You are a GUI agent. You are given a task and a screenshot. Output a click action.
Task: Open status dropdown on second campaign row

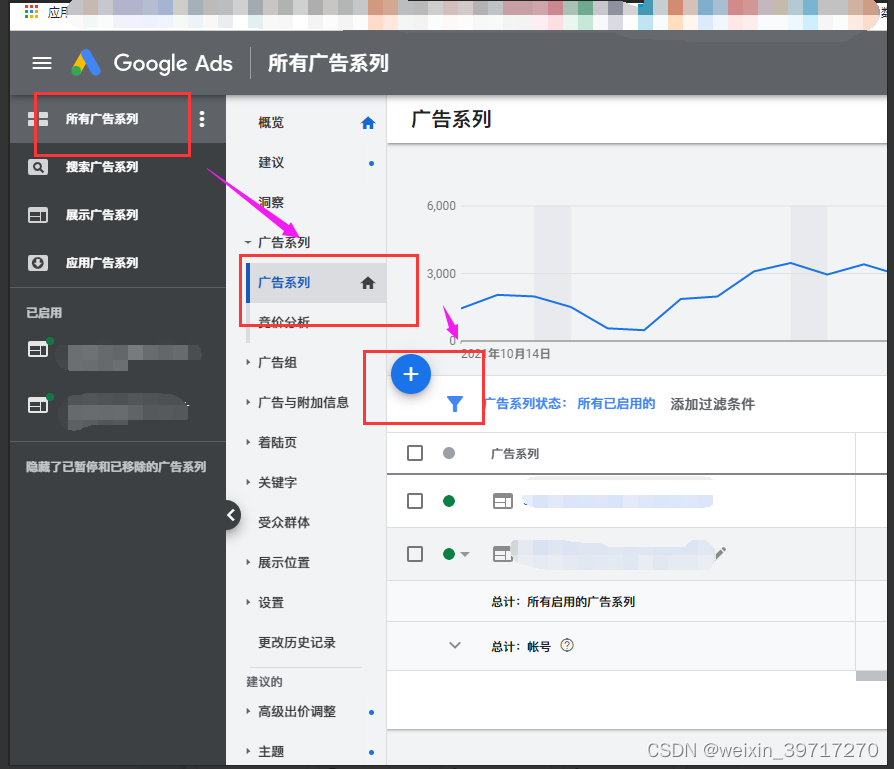click(x=465, y=554)
